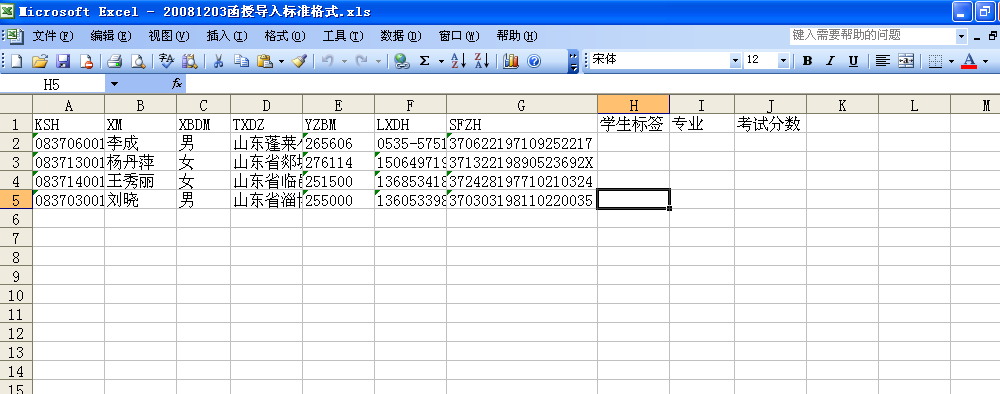This screenshot has height=394, width=1000.
Task: Click the Redo arrow icon
Action: coord(362,61)
